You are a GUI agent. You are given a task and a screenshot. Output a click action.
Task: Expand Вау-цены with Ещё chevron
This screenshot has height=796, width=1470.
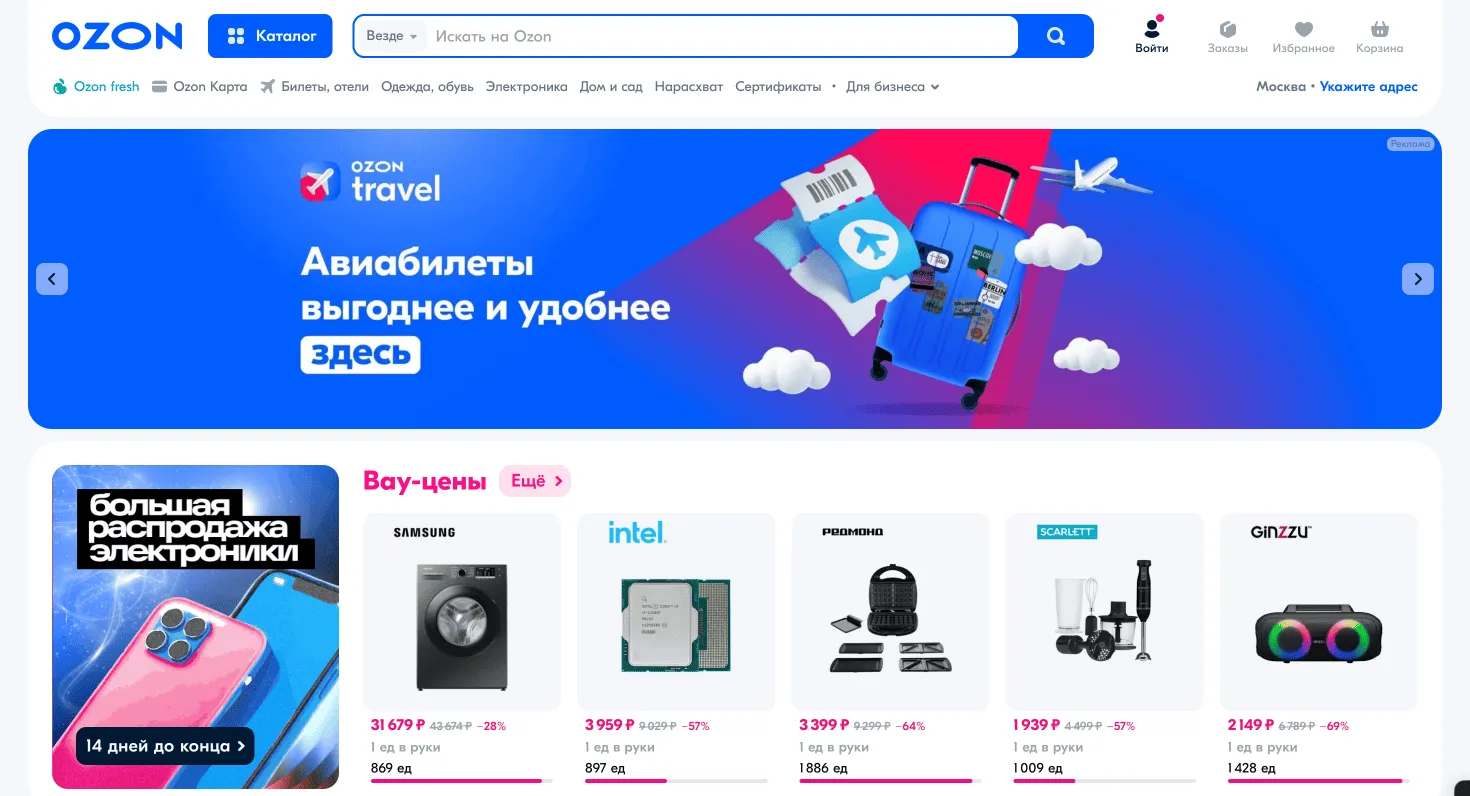click(x=535, y=481)
